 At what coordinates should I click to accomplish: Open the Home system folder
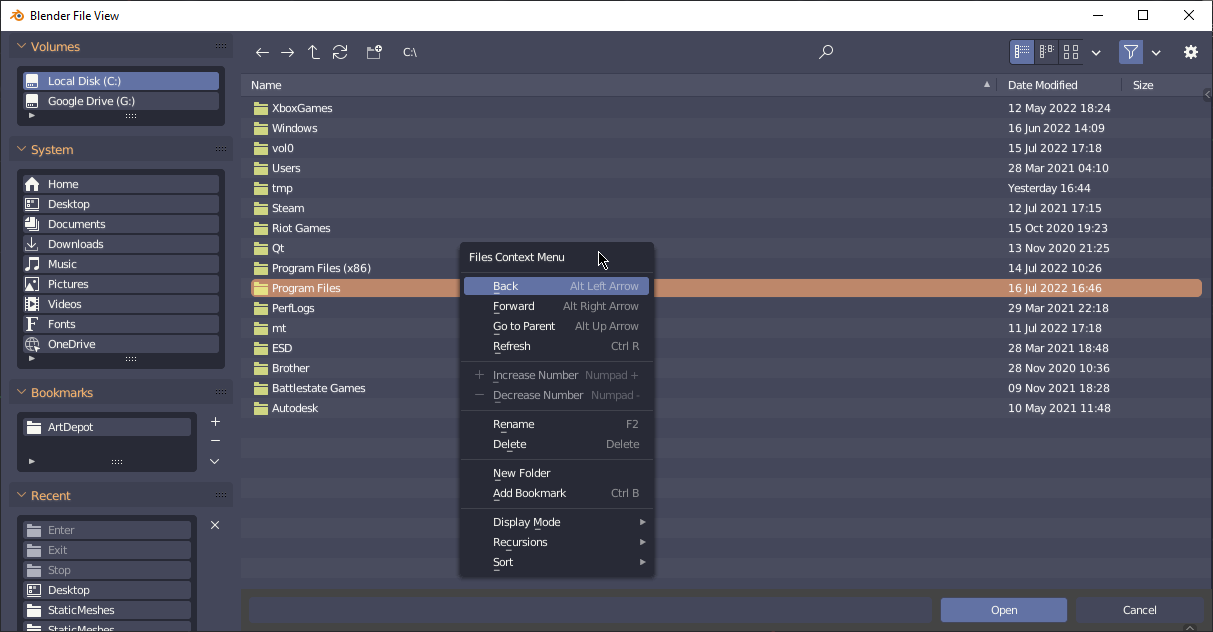(120, 184)
